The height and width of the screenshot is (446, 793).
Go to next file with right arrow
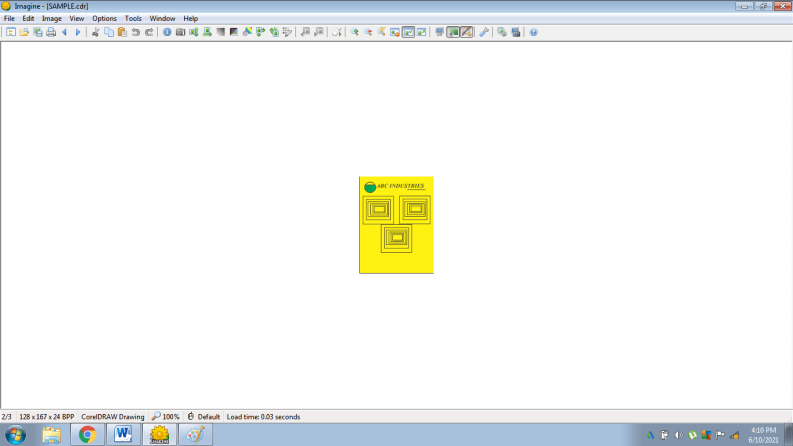(x=77, y=32)
